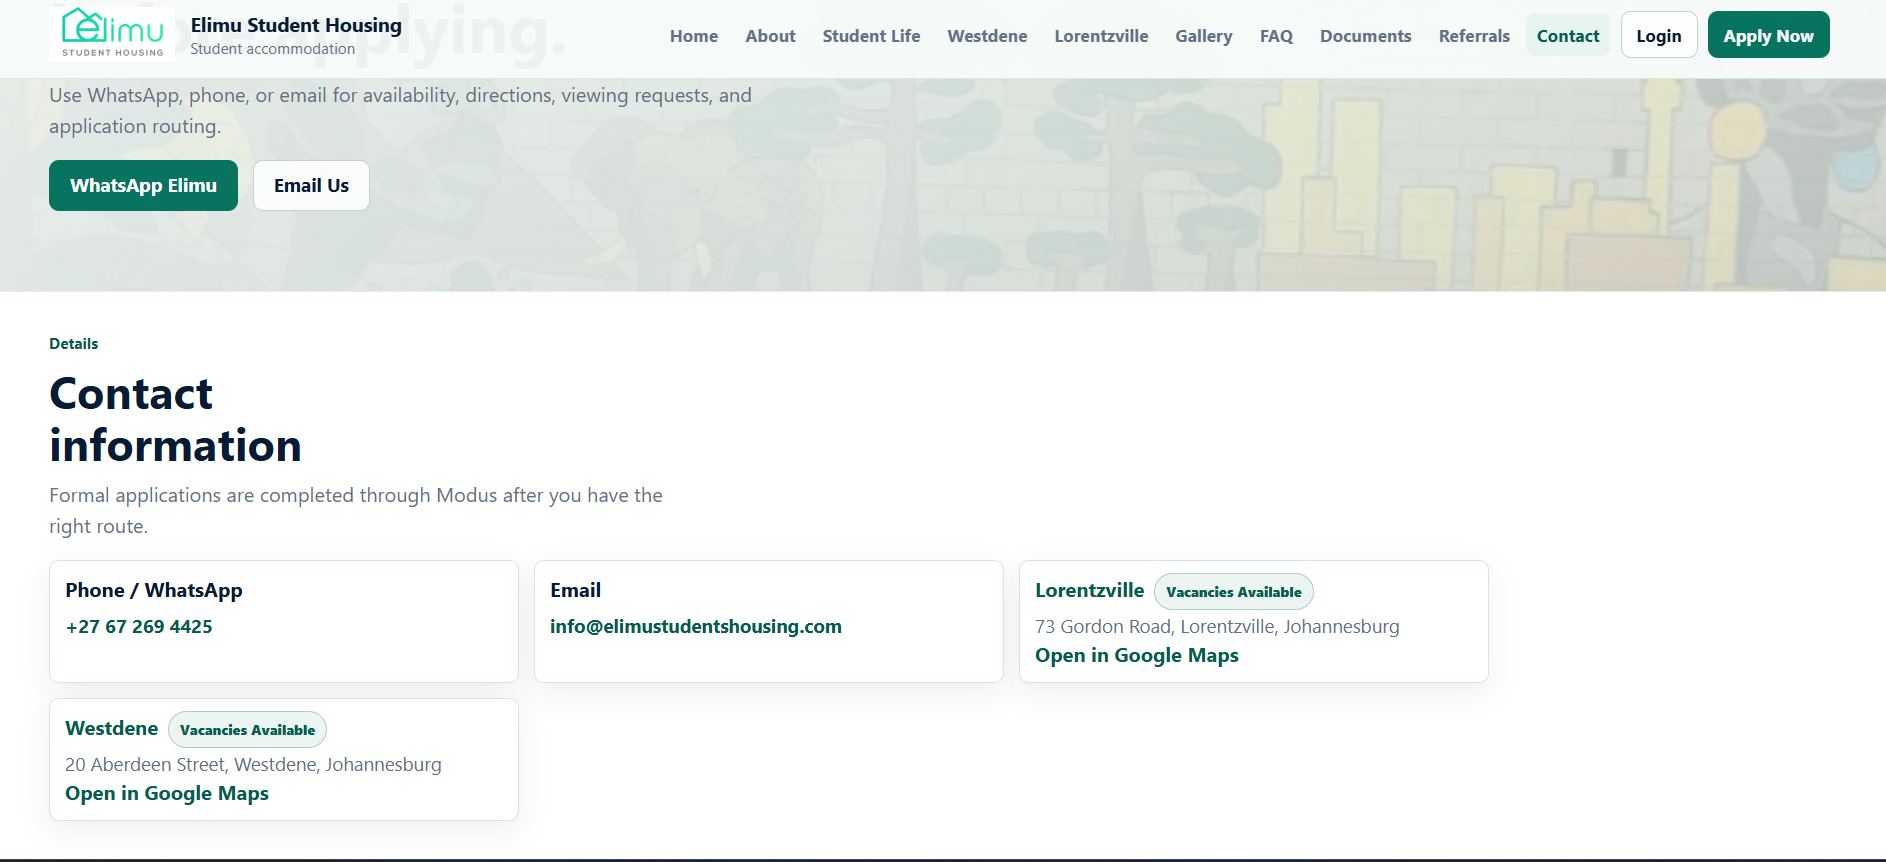Click the Phone / WhatsApp card title
Viewport: 1886px width, 862px height.
click(154, 591)
